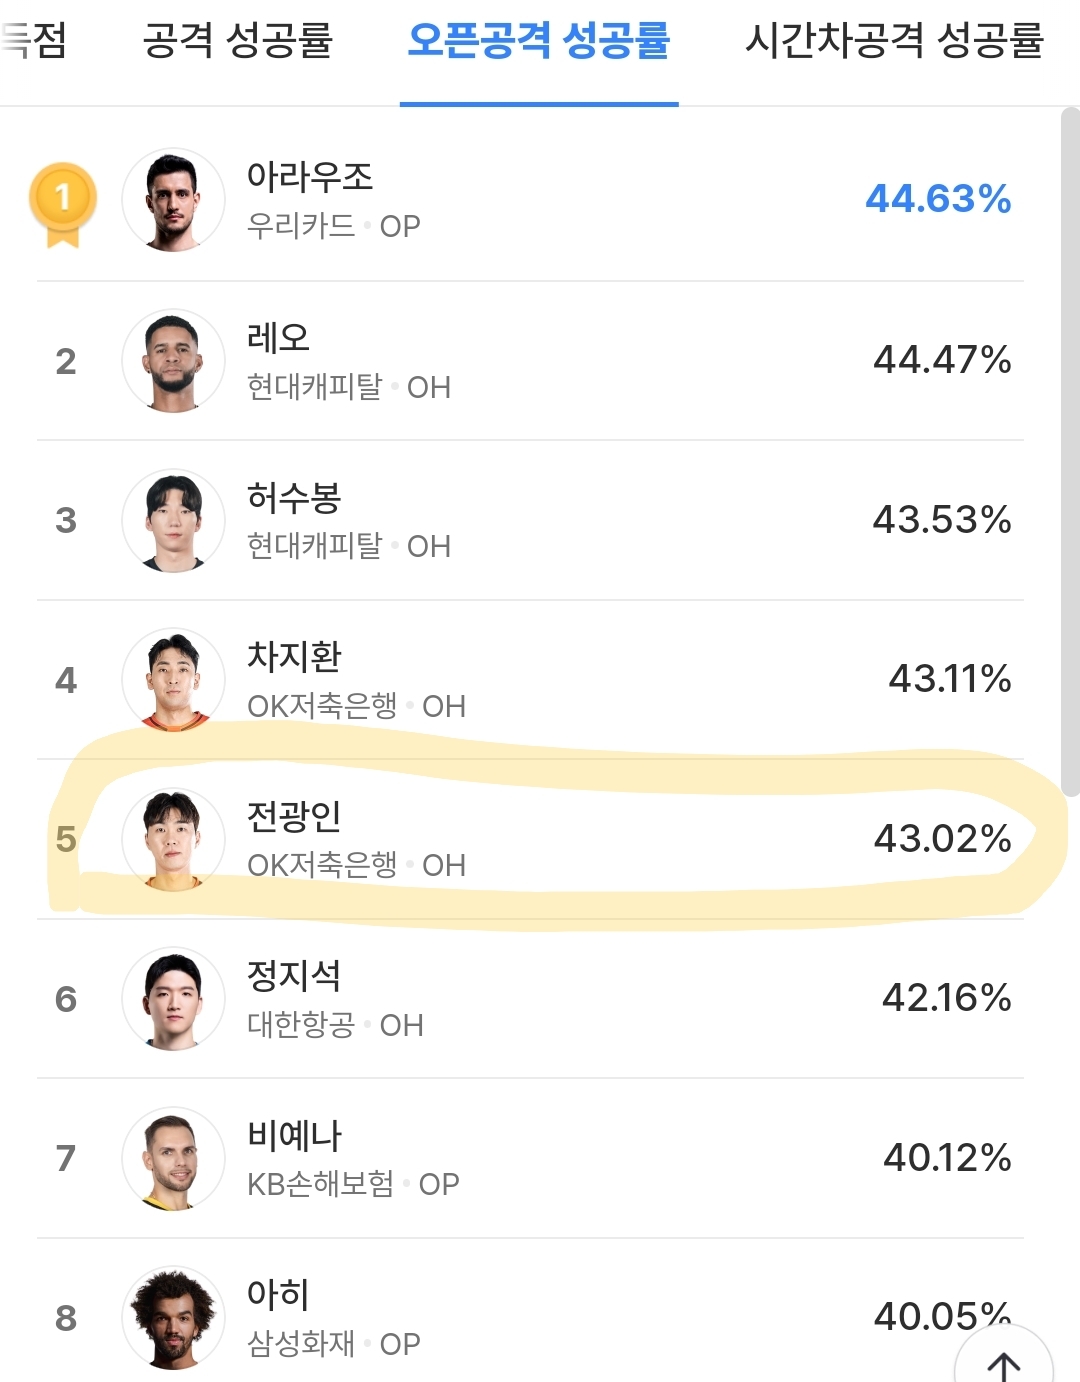This screenshot has height=1382, width=1080.
Task: Click the 전광인 player name
Action: pyautogui.click(x=294, y=816)
